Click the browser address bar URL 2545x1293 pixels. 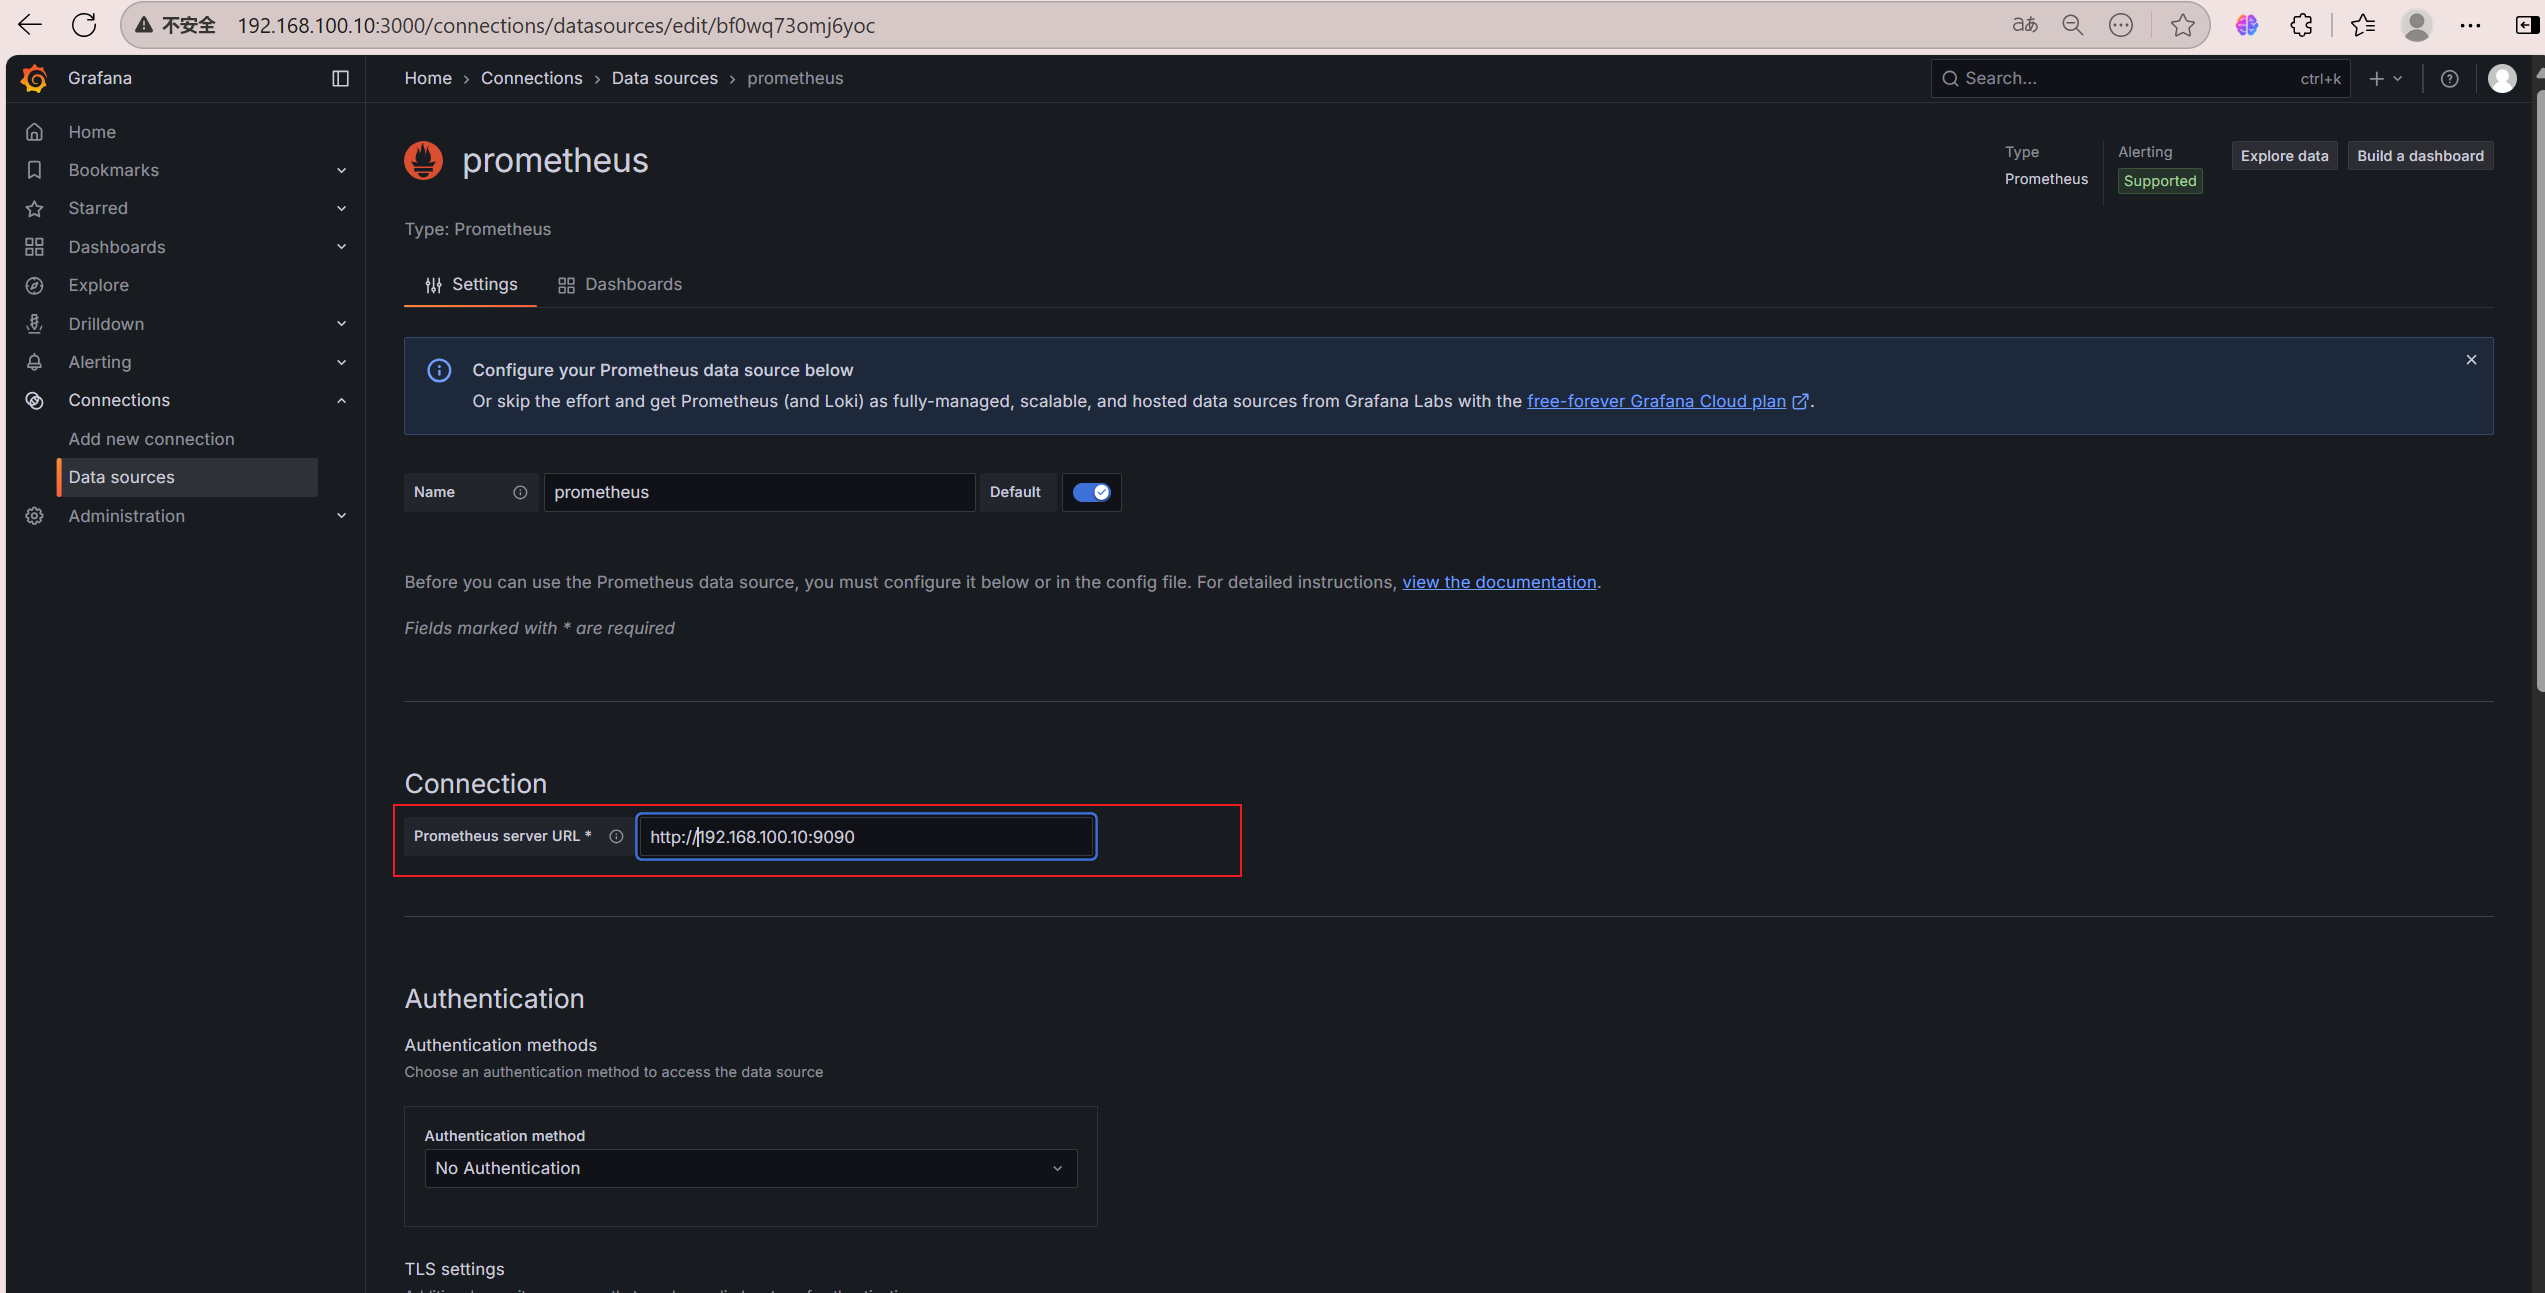556,25
